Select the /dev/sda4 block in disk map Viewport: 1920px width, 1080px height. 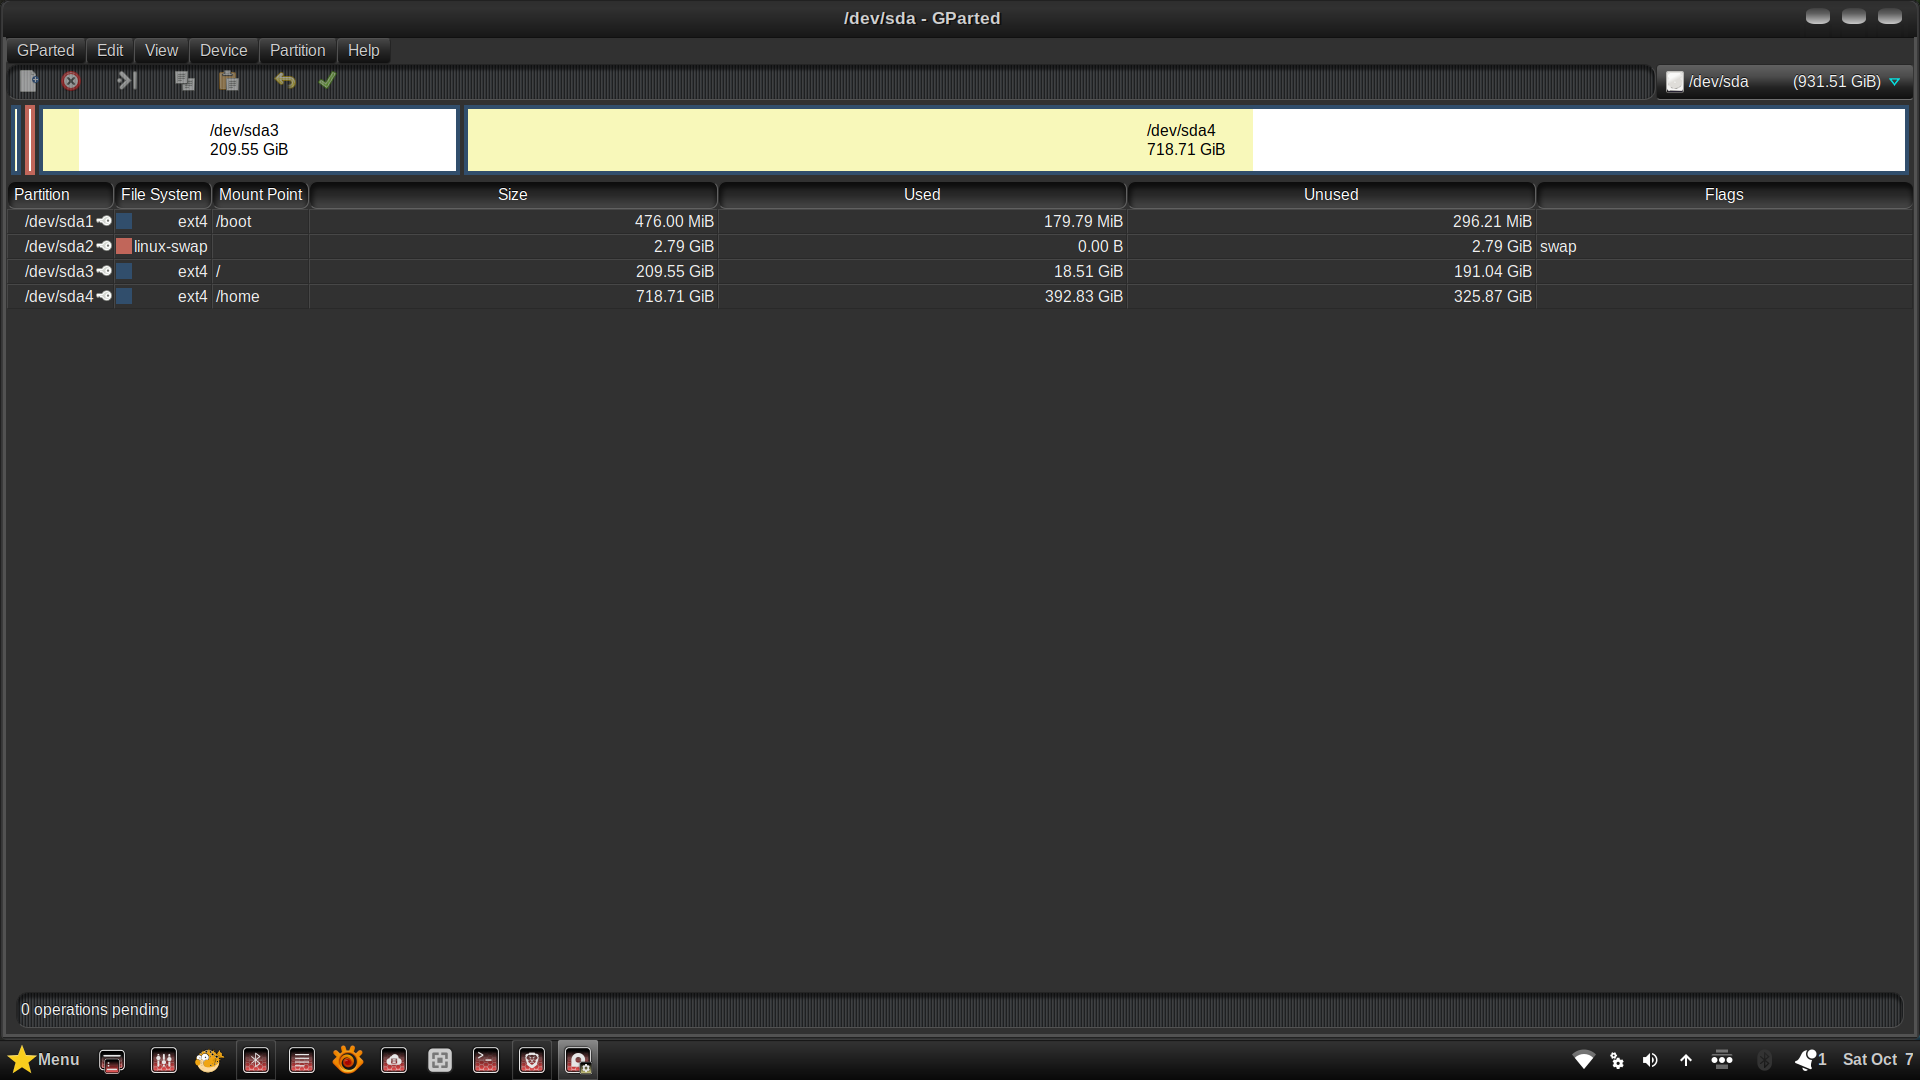(x=1186, y=140)
